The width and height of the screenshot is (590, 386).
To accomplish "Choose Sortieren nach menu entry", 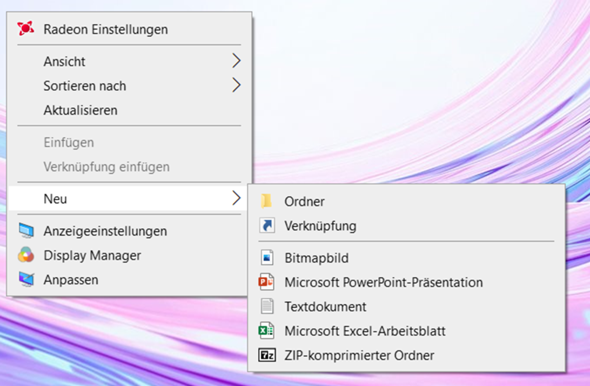I will [129, 85].
